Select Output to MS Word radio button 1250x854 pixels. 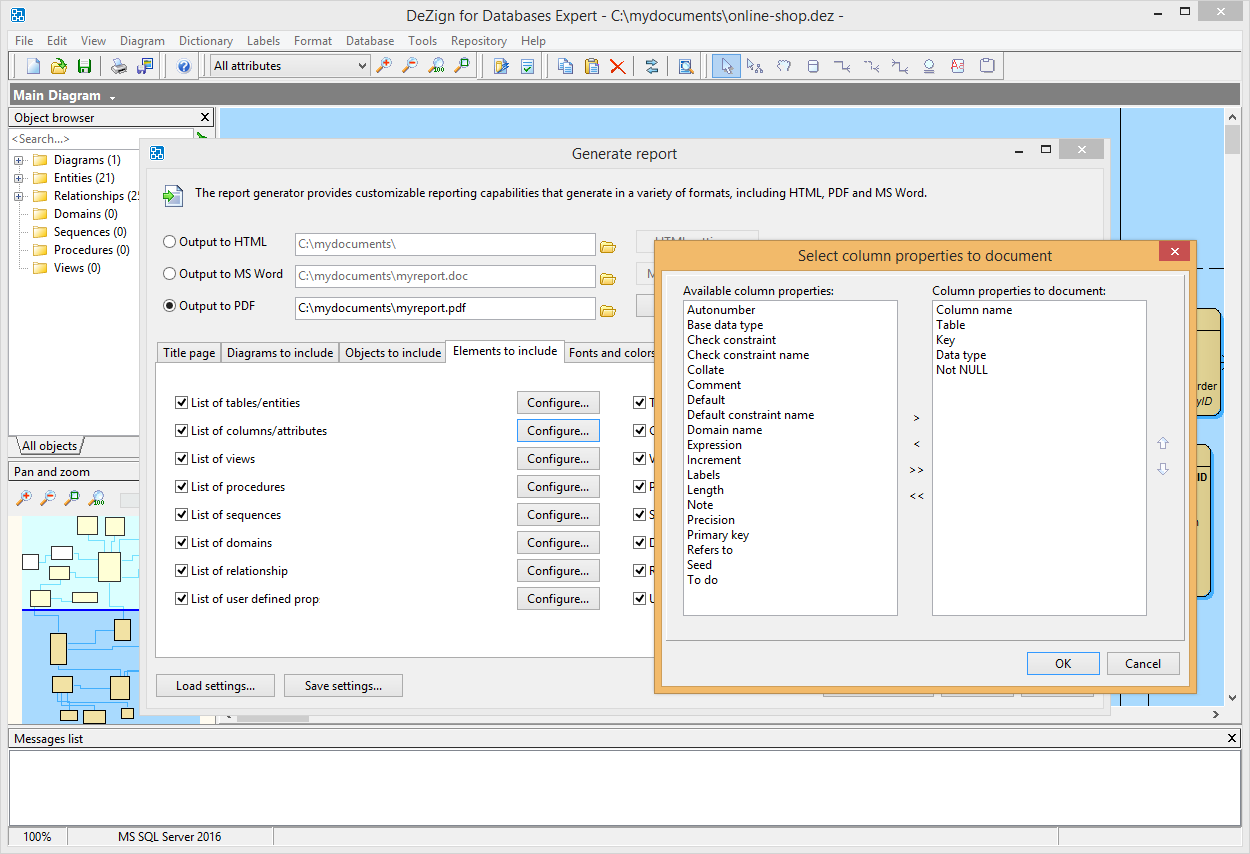click(170, 274)
